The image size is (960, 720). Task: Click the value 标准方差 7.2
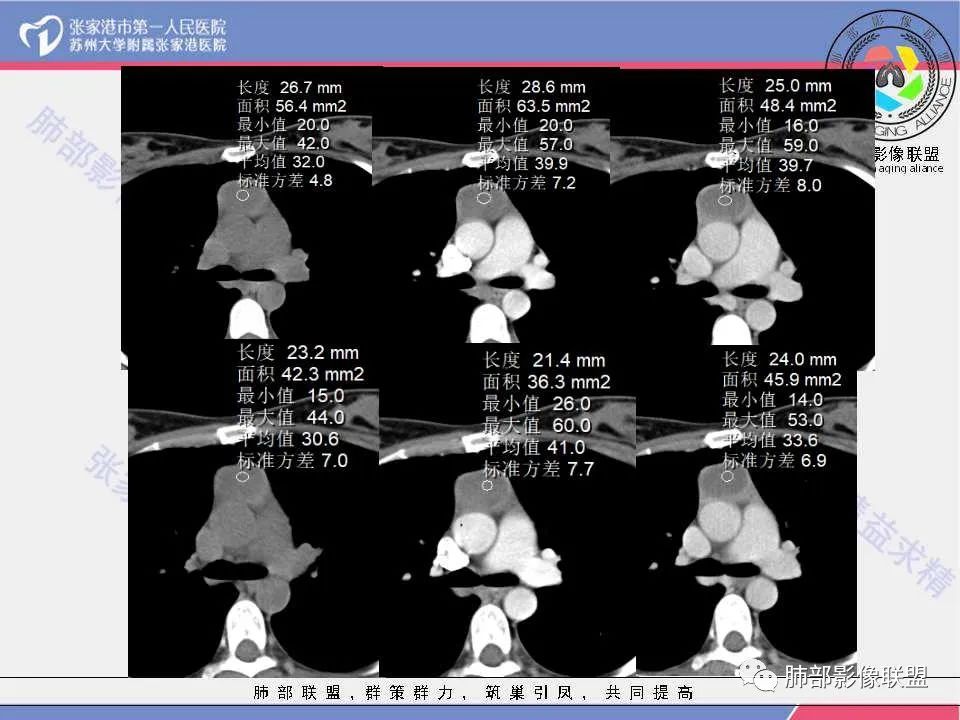click(x=527, y=182)
